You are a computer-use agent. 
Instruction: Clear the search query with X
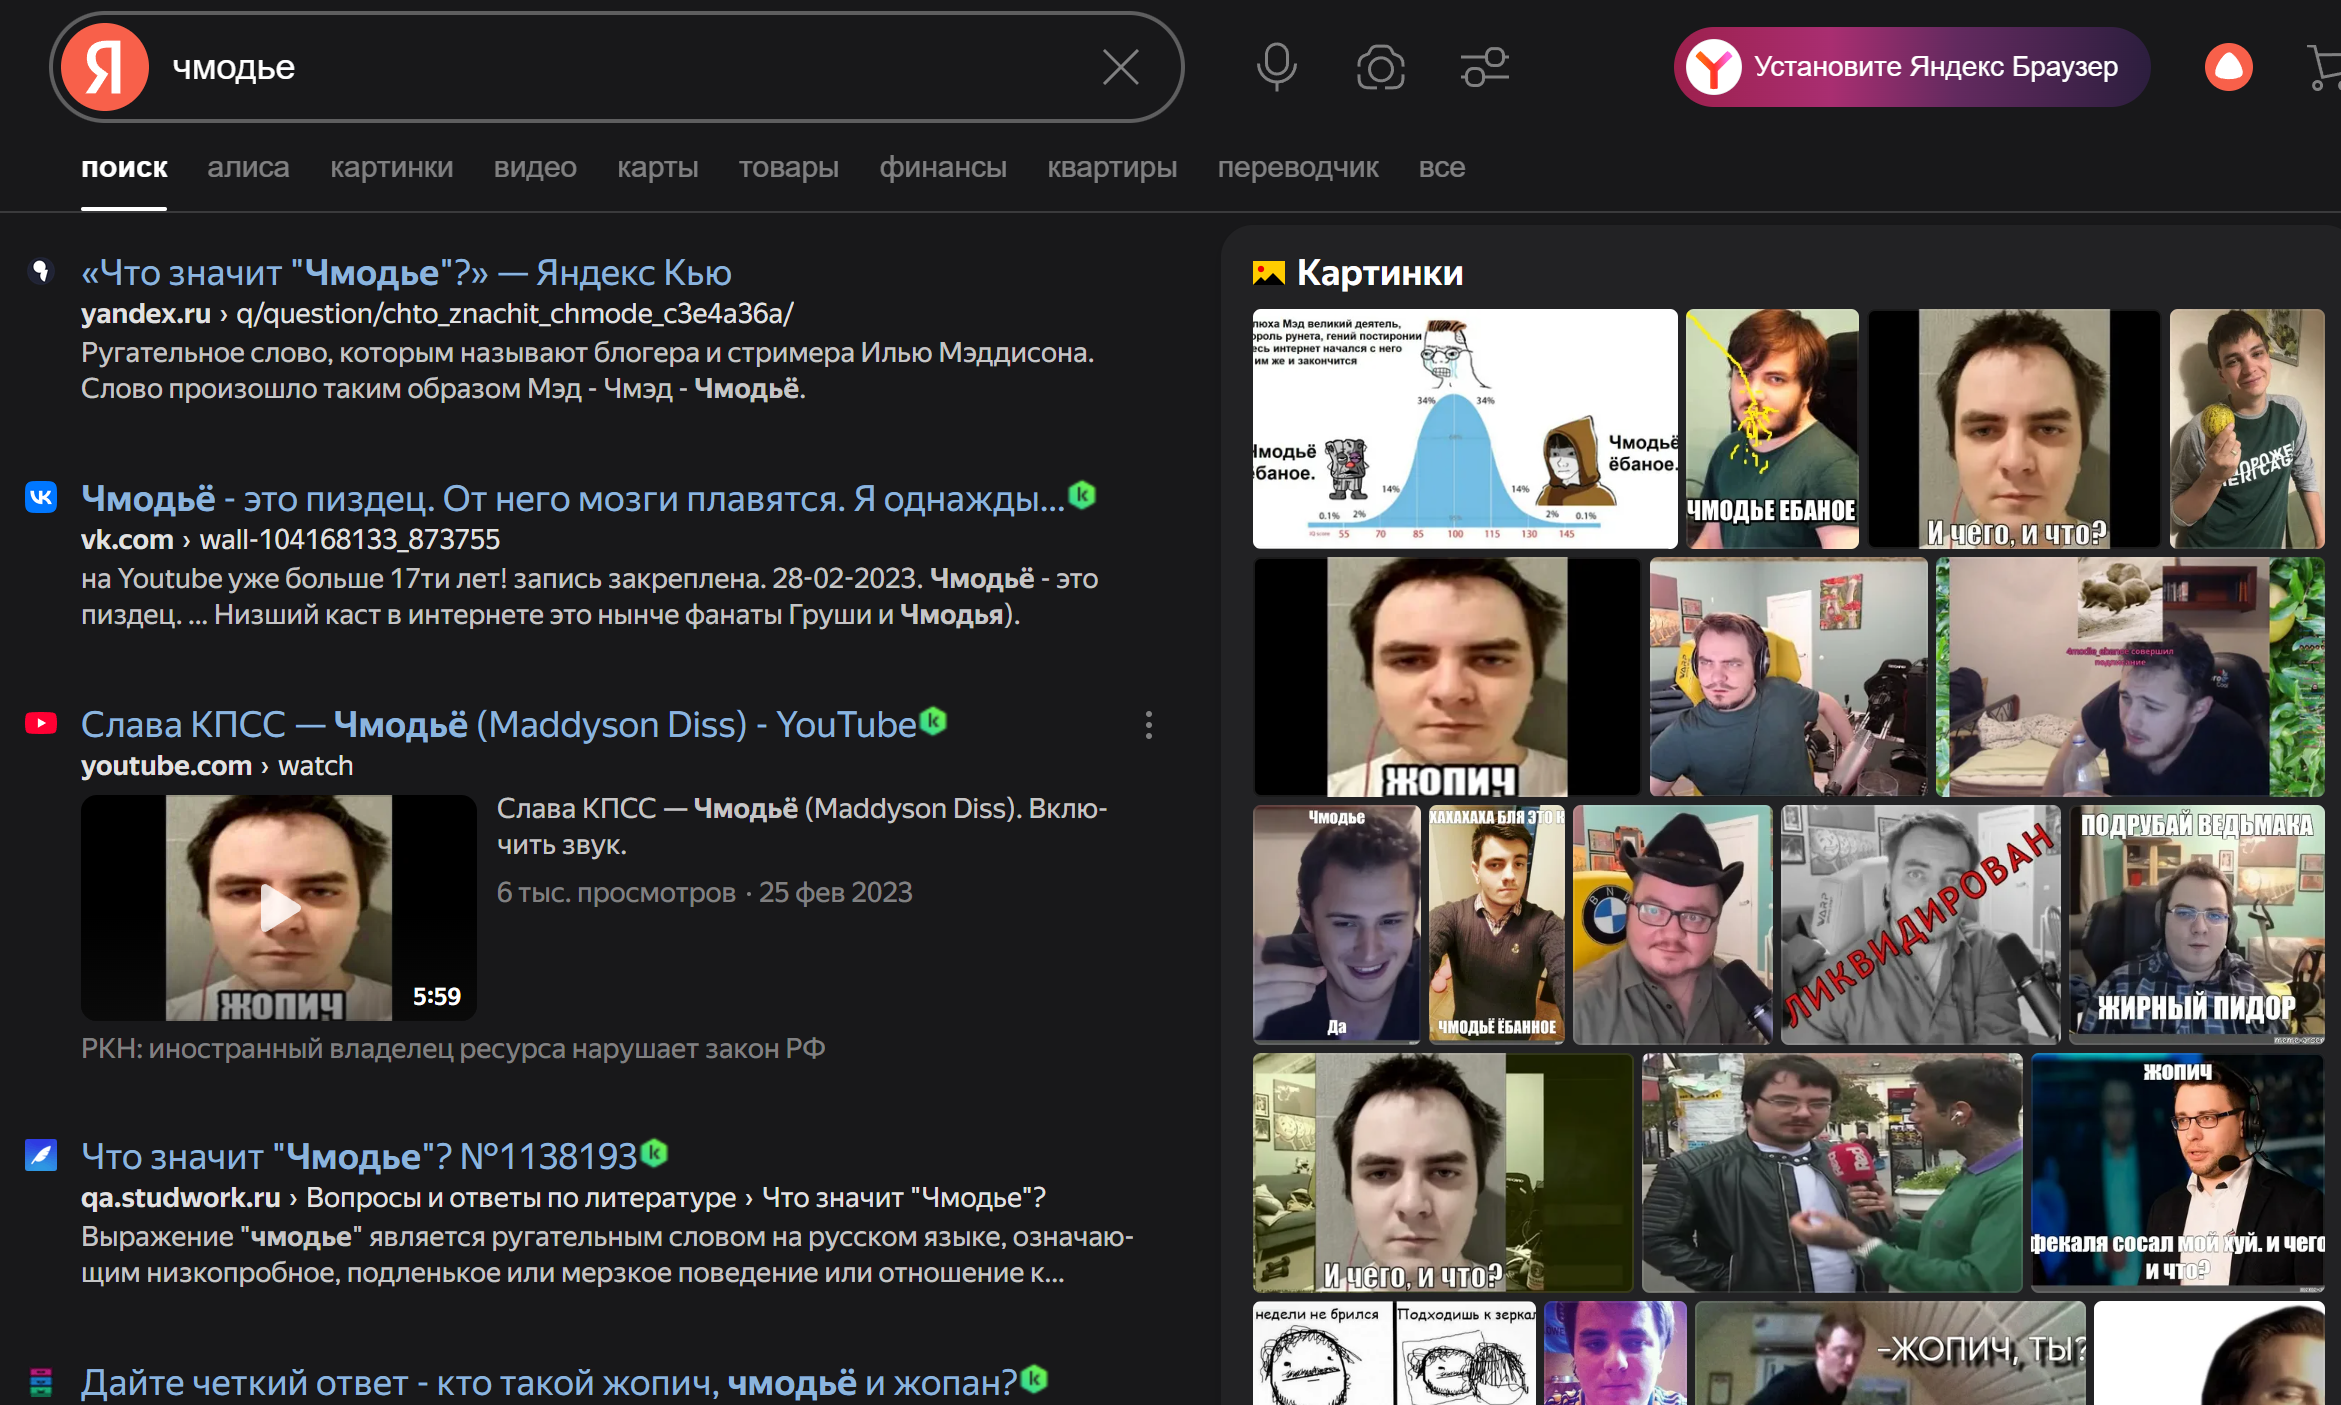pos(1120,67)
